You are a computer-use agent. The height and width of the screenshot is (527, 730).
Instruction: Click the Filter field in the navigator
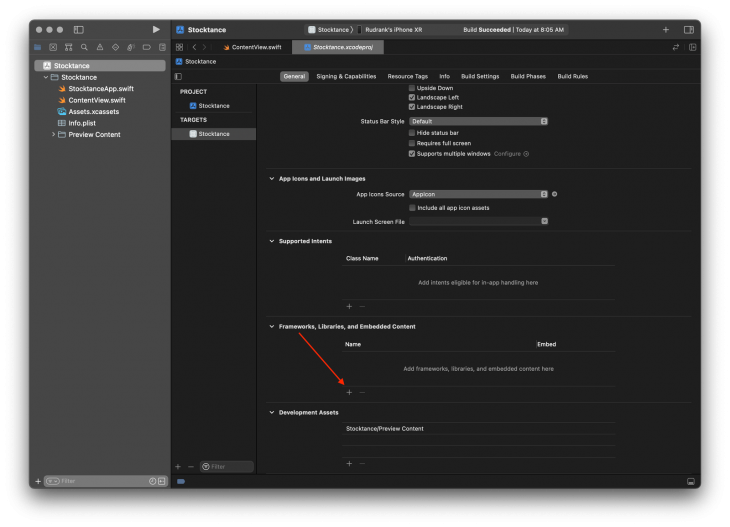click(100, 481)
